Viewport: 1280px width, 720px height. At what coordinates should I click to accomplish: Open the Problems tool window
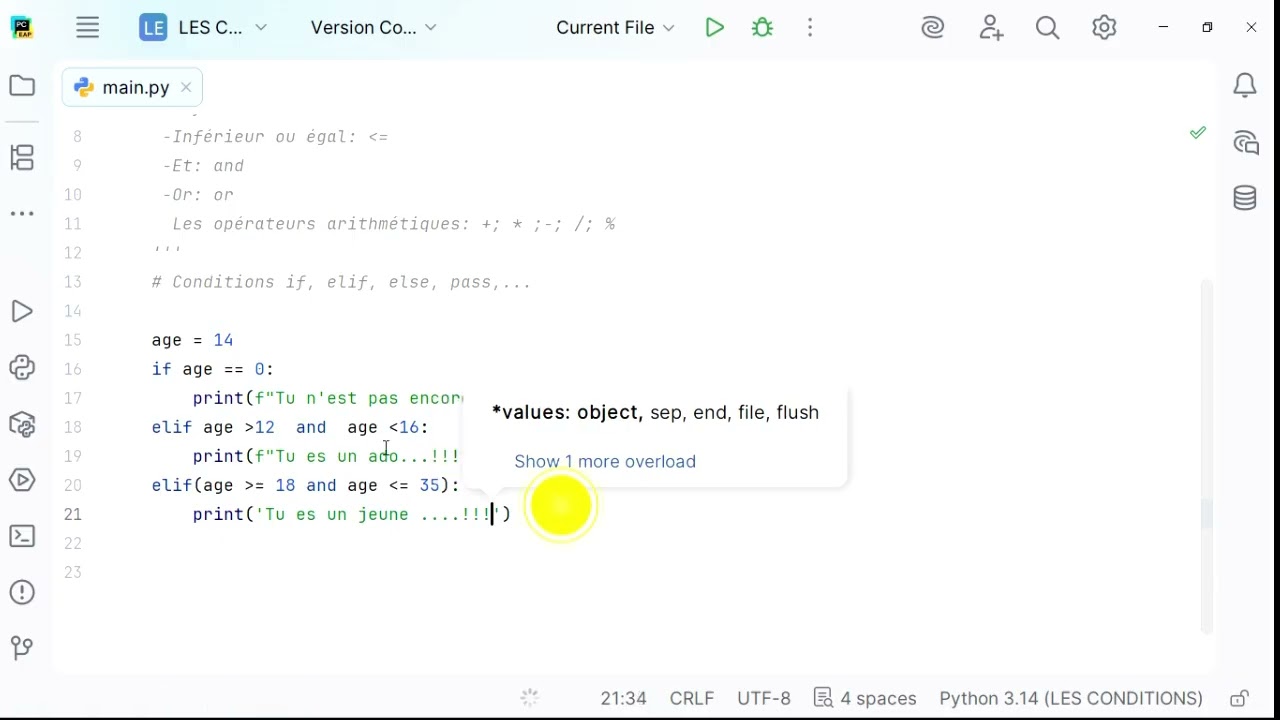22,592
